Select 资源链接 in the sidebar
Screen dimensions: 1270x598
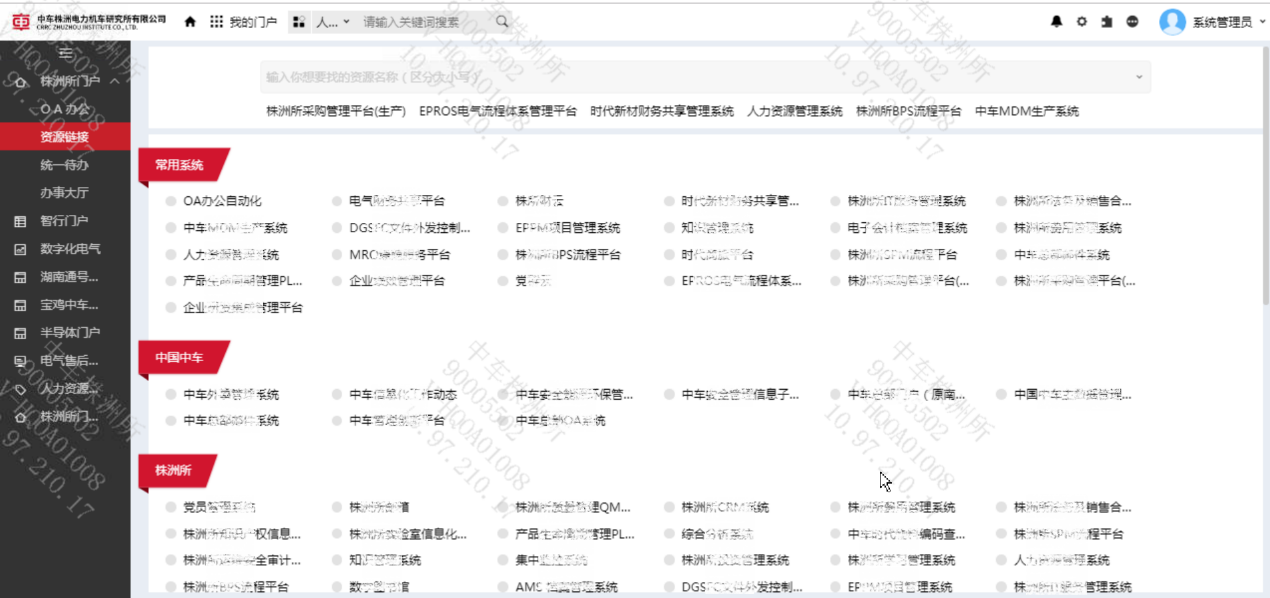pyautogui.click(x=65, y=137)
